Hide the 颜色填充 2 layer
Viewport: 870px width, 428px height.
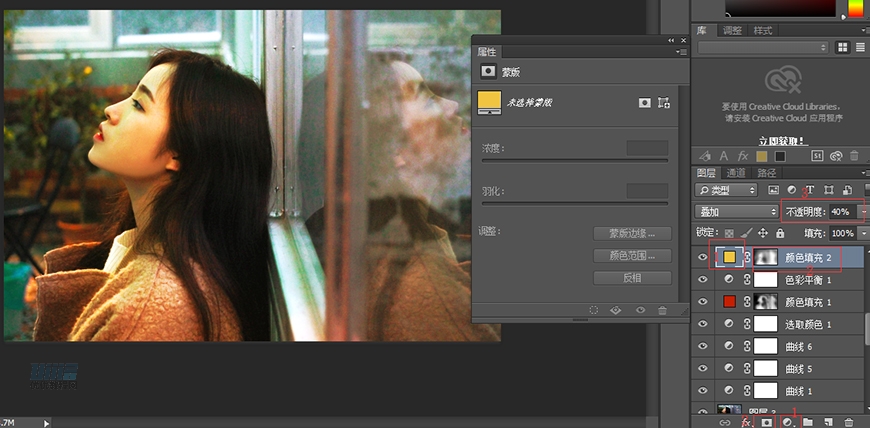click(x=703, y=257)
